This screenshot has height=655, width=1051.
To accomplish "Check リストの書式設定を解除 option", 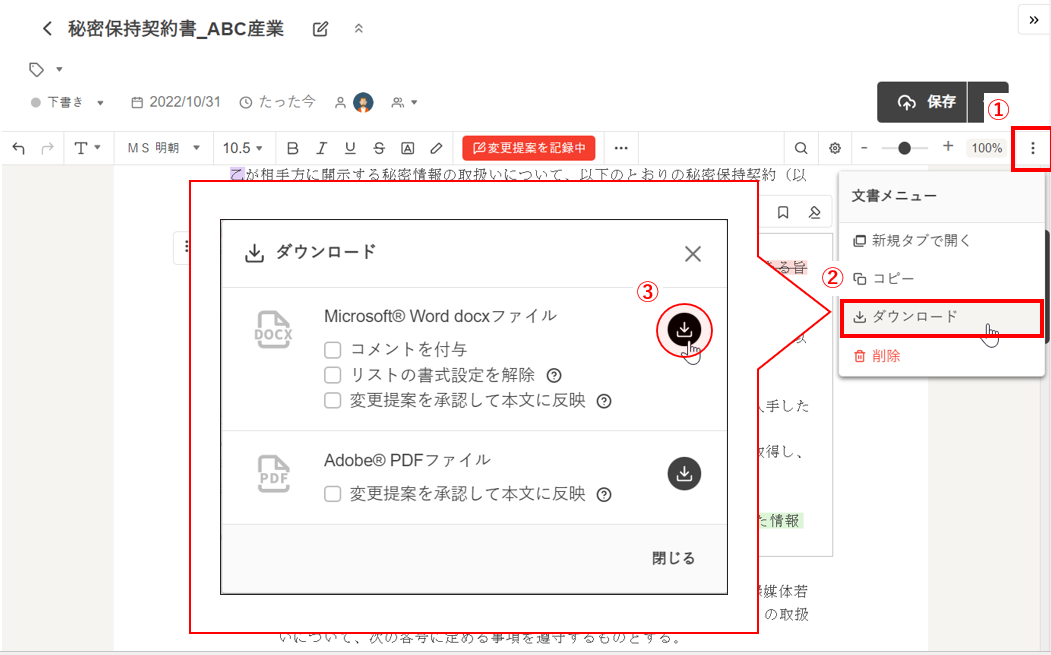I will [x=333, y=375].
